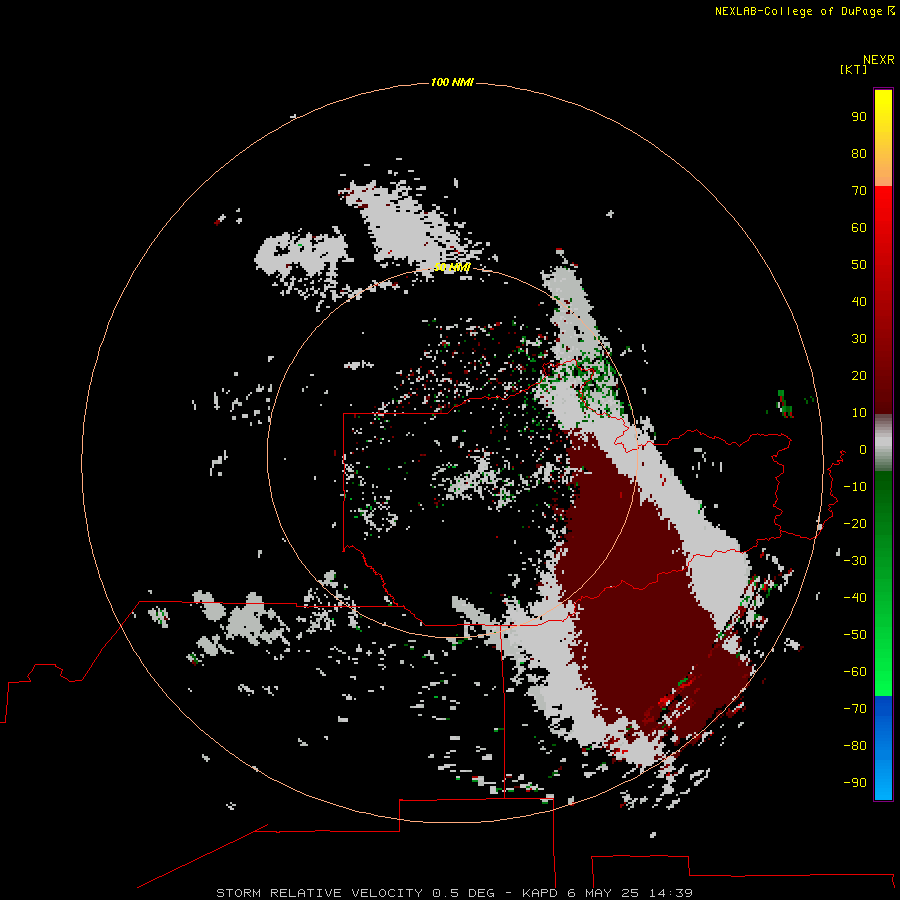Click the -70 value on velocity scale
Screen dimensions: 900x900
pos(855,709)
